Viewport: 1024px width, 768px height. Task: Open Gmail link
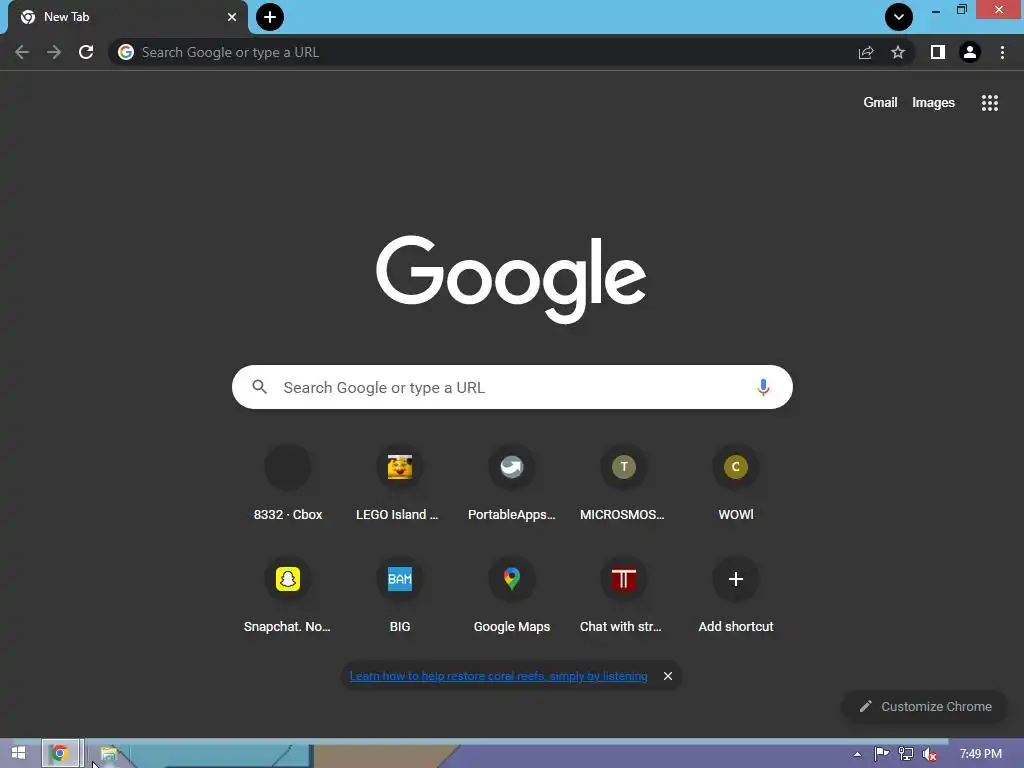[x=880, y=103]
